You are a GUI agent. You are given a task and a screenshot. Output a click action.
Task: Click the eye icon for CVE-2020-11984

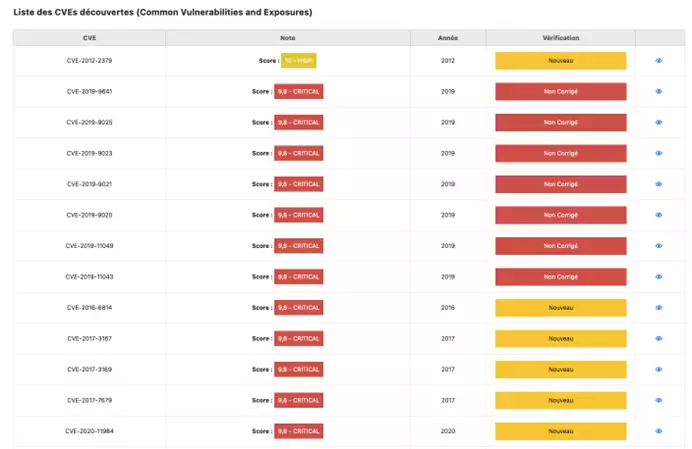click(x=659, y=431)
